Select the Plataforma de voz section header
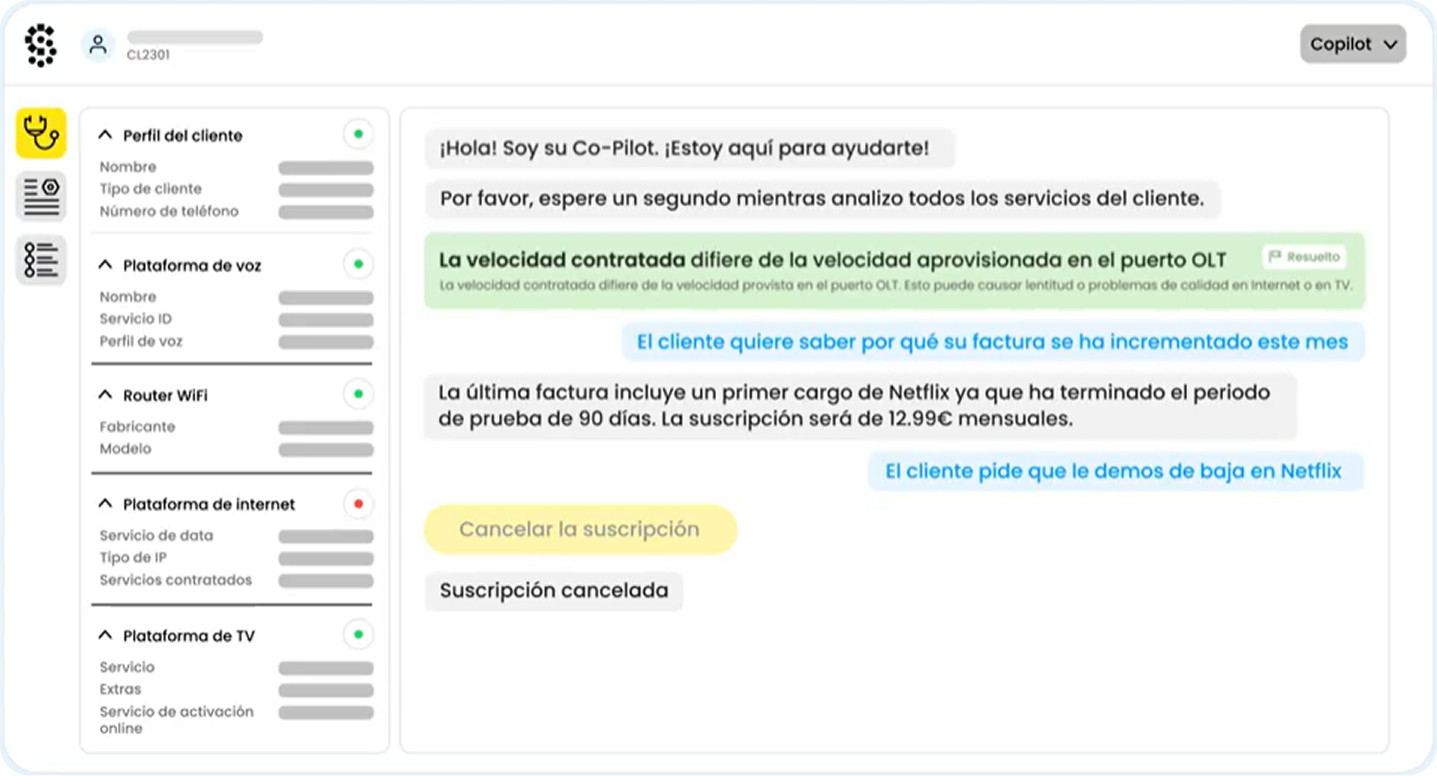The height and width of the screenshot is (776, 1437). (192, 266)
